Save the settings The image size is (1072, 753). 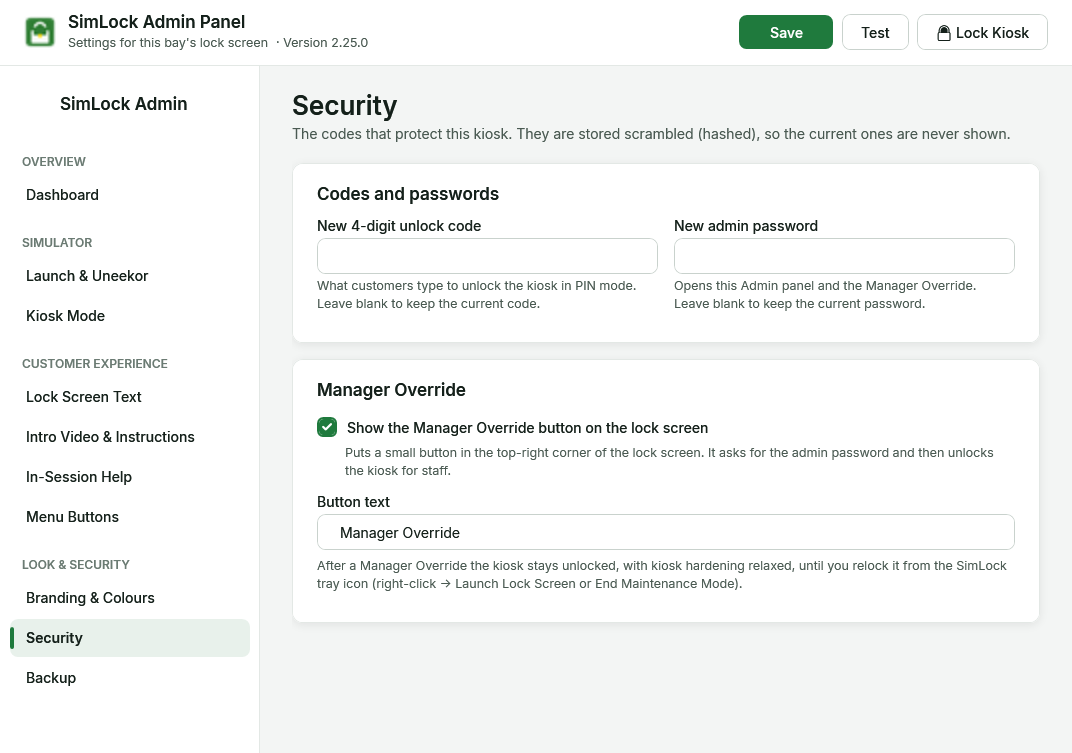click(x=786, y=32)
